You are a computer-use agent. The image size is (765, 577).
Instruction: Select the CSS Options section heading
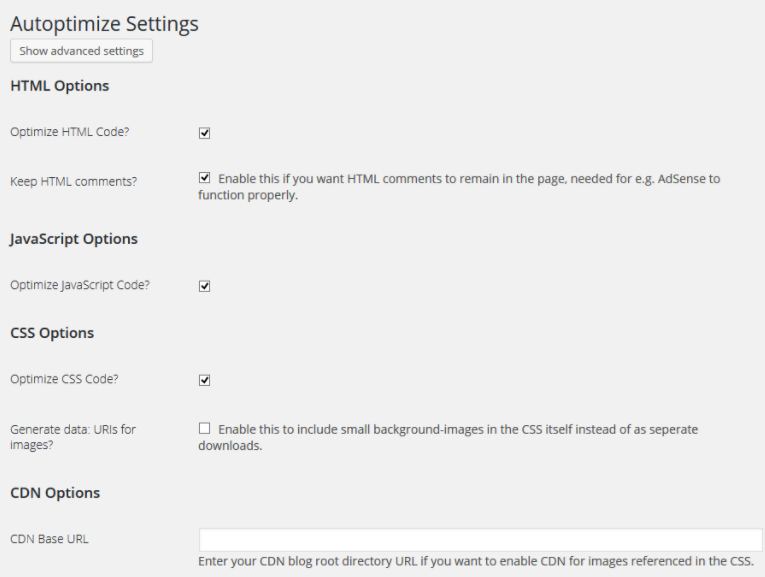(x=52, y=333)
